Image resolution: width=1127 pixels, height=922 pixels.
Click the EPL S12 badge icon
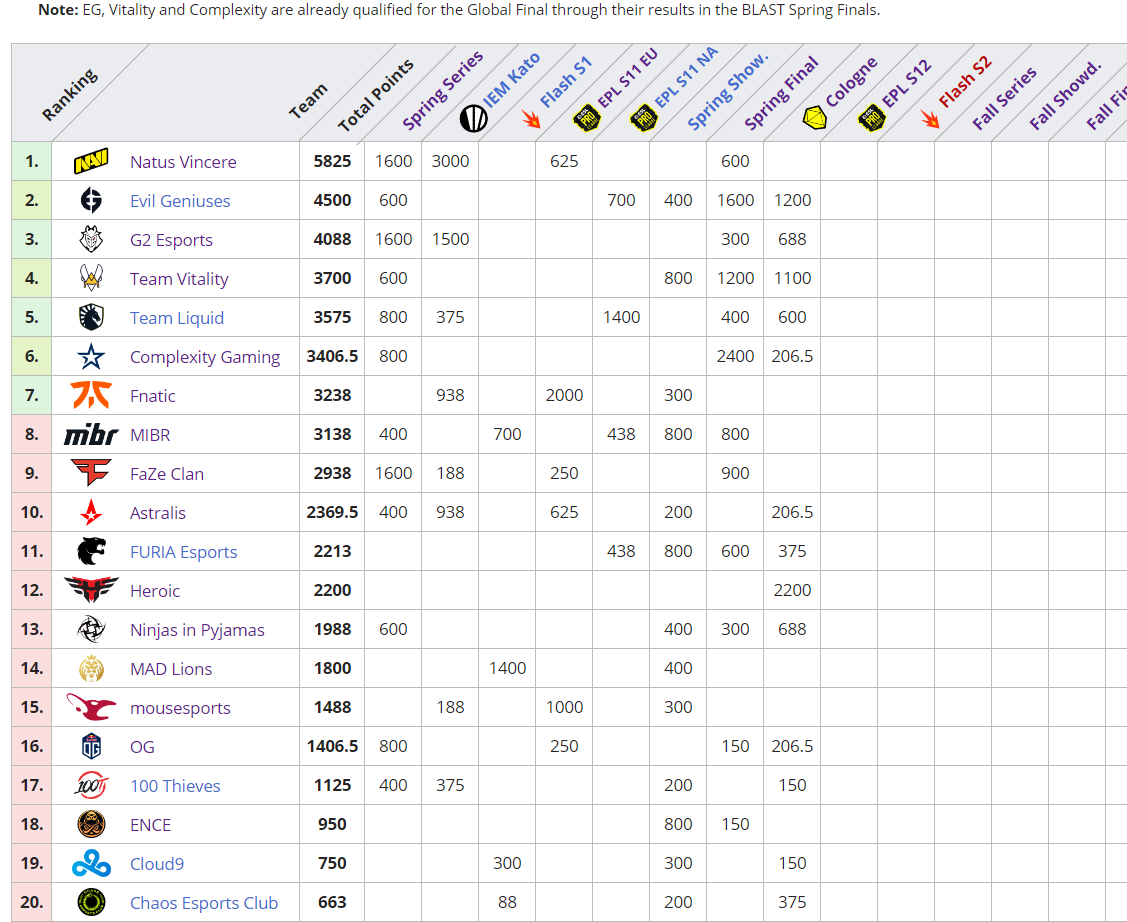tap(872, 118)
